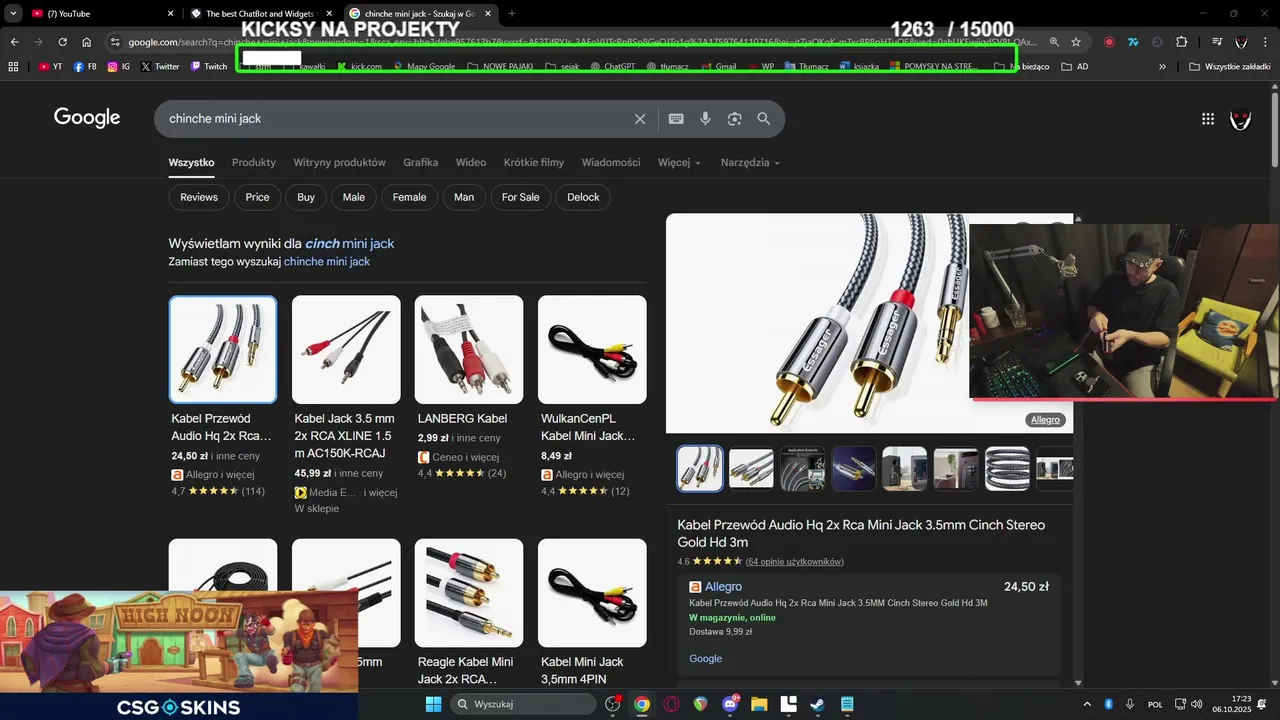Open Opera GX from the taskbar
This screenshot has height=720, width=1280.
[671, 704]
